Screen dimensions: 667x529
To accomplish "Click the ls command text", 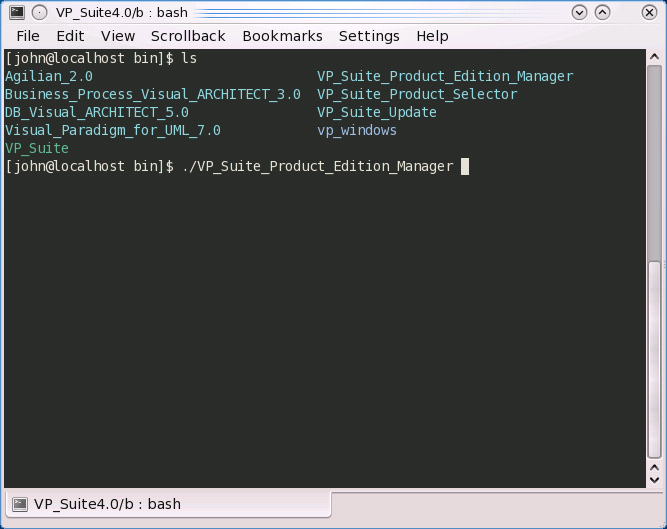I will coord(189,58).
